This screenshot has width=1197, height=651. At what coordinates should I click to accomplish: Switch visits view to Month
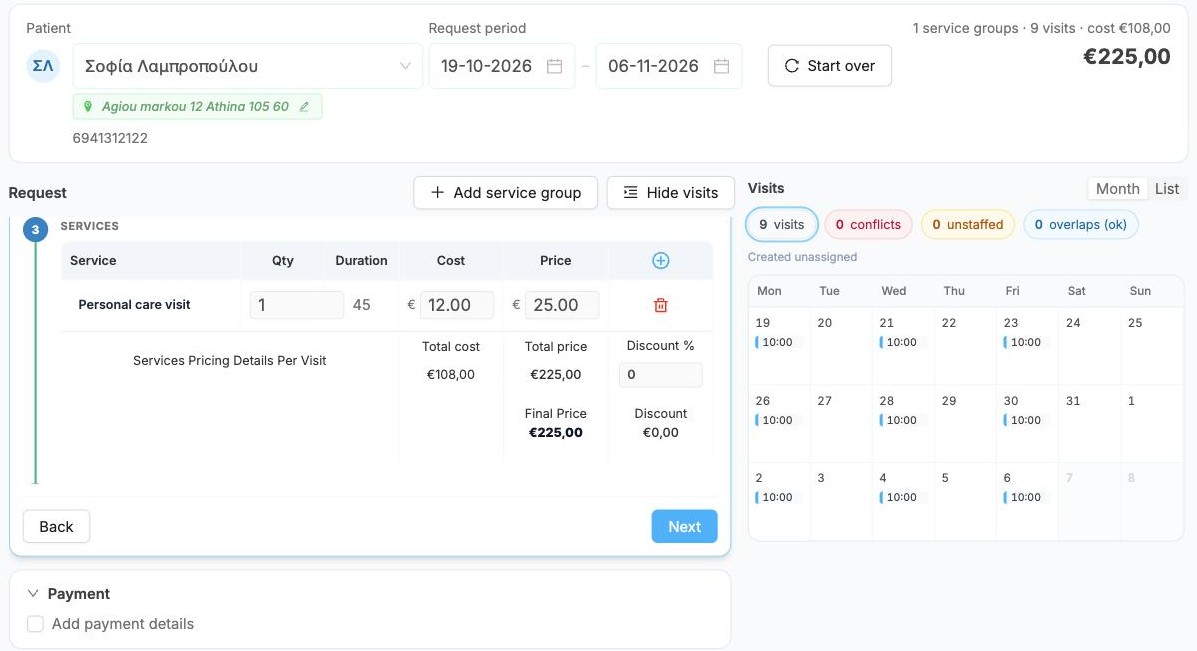click(x=1118, y=189)
